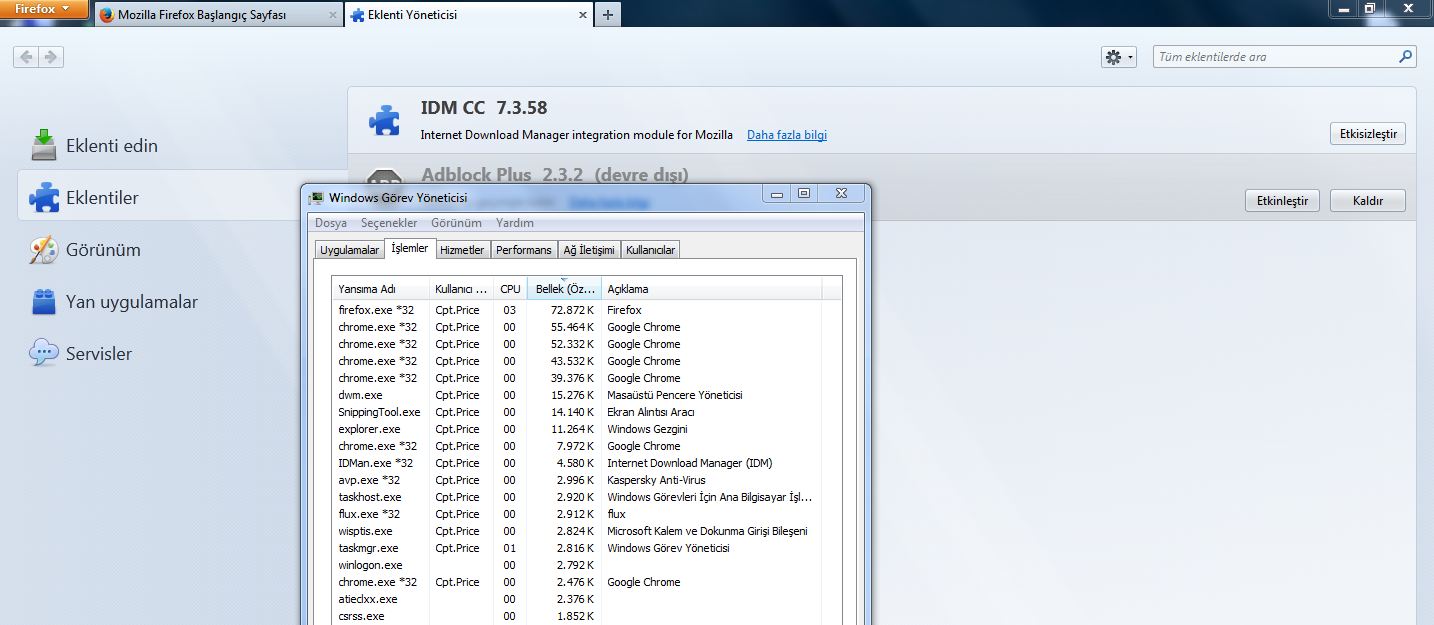Open the orange Firefox menu button
This screenshot has height=625, width=1434.
44,9
